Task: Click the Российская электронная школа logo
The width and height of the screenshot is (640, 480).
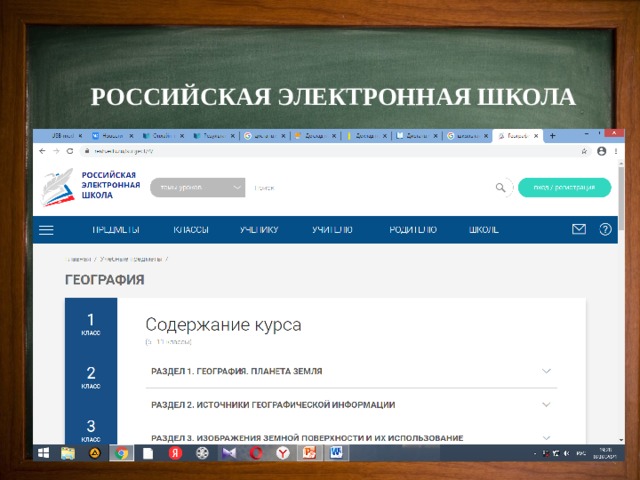Action: (x=91, y=187)
